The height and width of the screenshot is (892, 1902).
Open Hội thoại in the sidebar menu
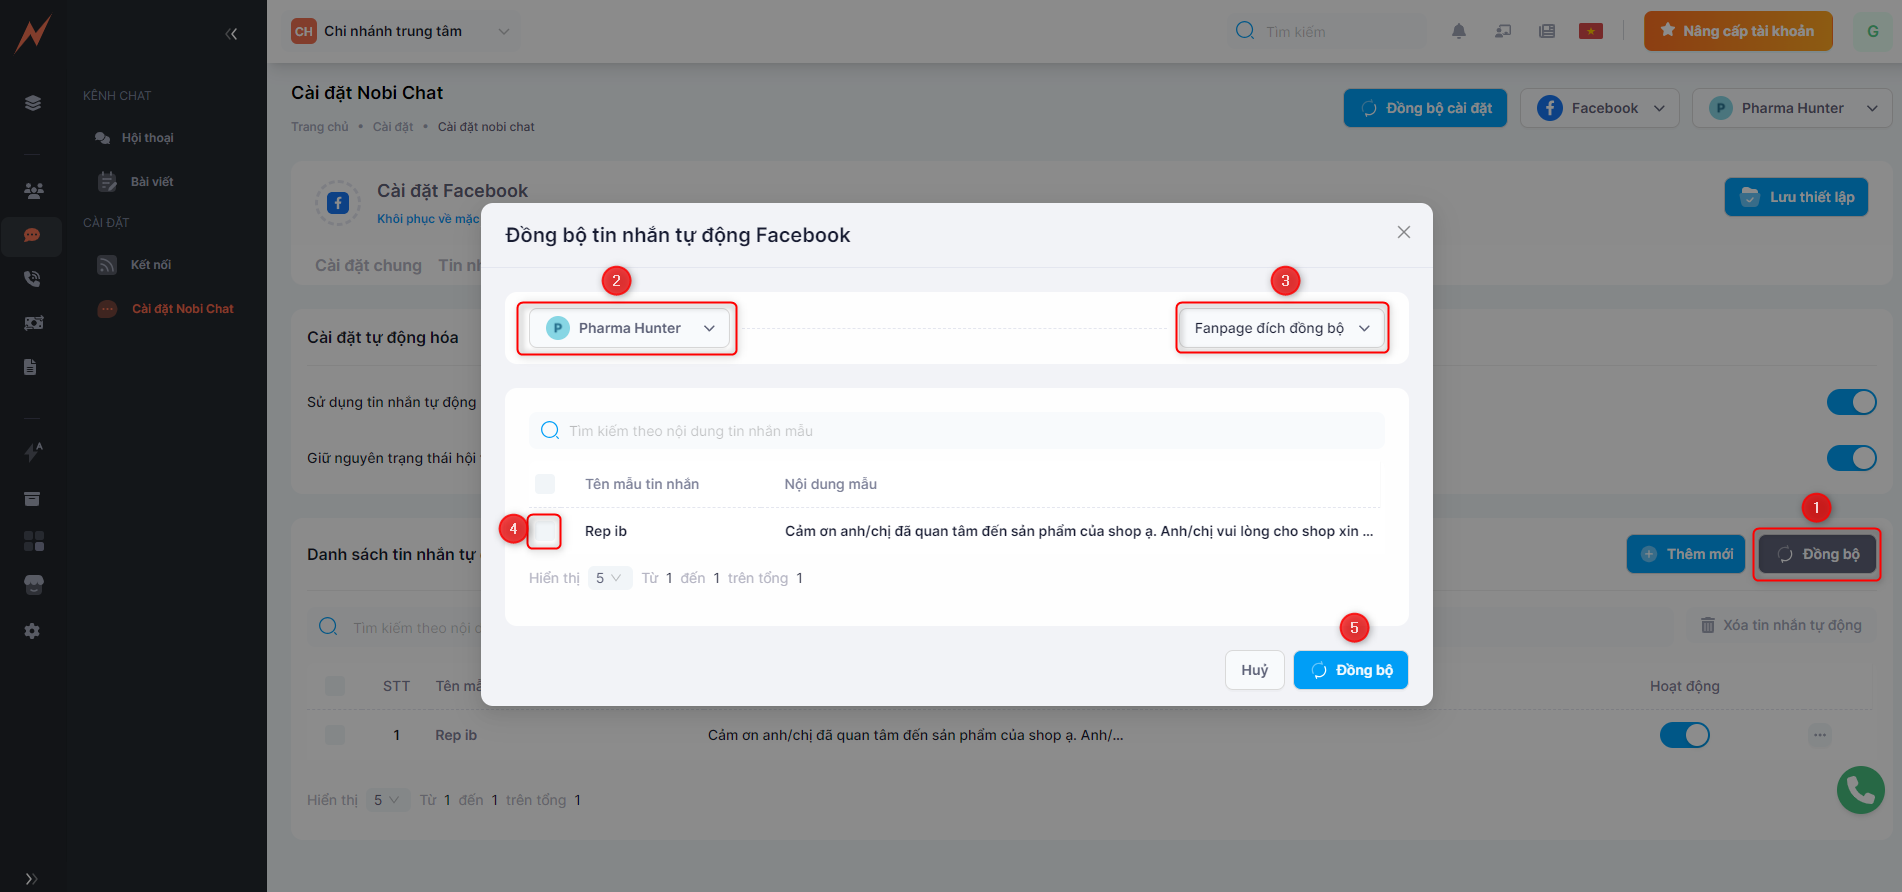point(147,138)
